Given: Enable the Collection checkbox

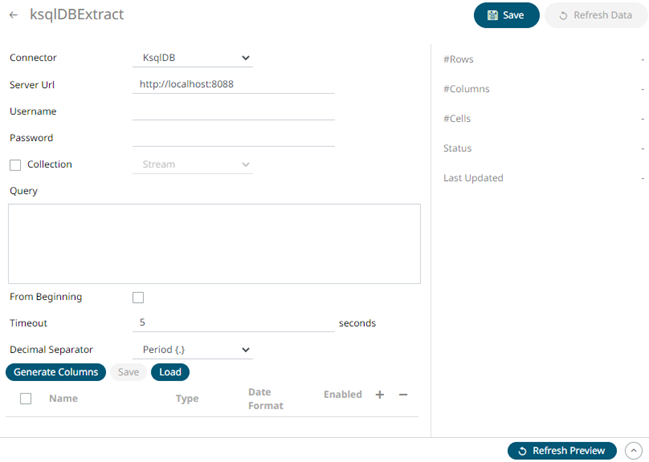Looking at the screenshot, I should pos(15,165).
